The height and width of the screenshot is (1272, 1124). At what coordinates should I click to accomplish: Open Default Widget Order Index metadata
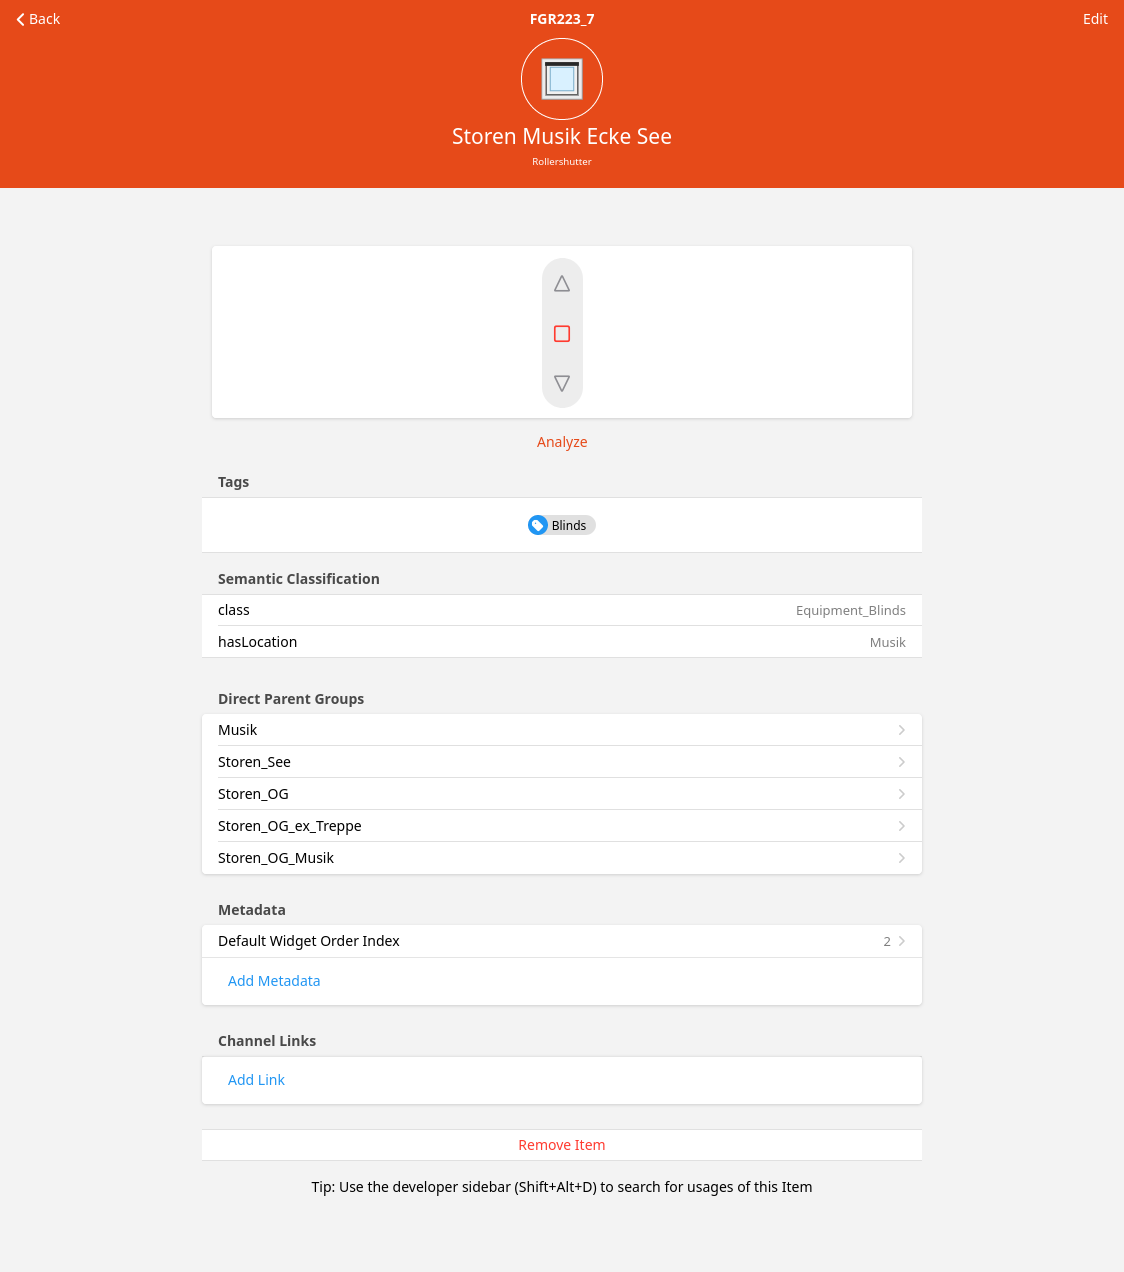coord(562,941)
